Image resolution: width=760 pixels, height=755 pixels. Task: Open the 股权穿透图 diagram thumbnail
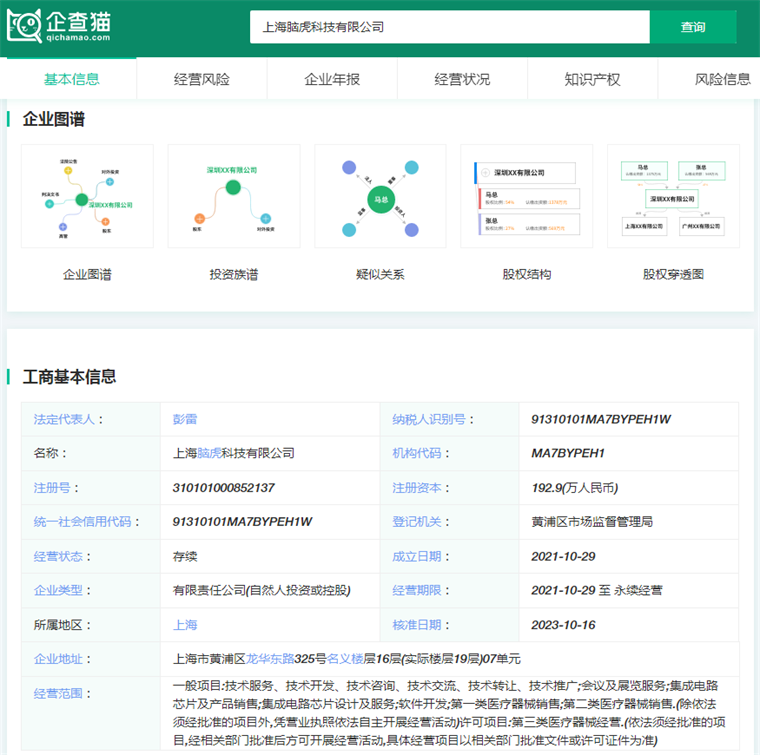pos(673,196)
